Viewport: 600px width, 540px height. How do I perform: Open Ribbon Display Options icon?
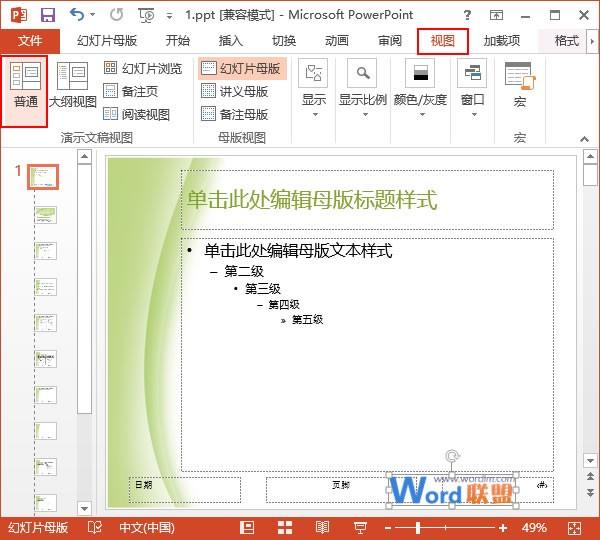pos(496,15)
